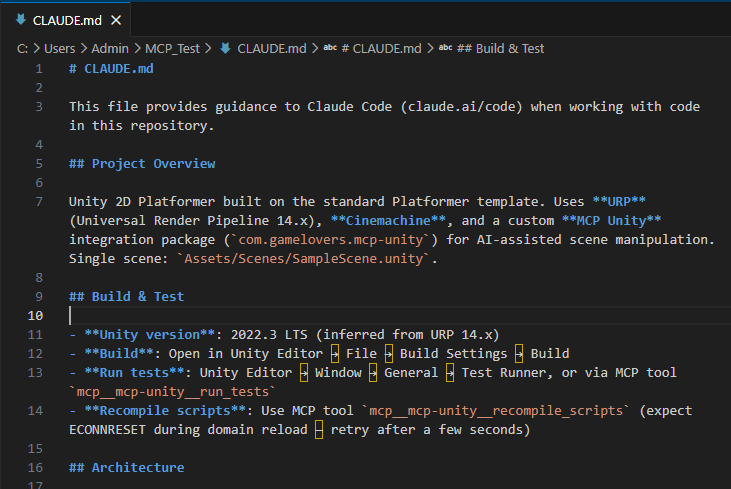Click the bold '**Cinemachine**' text
Screen dimensions: 731x489
[x=388, y=221]
